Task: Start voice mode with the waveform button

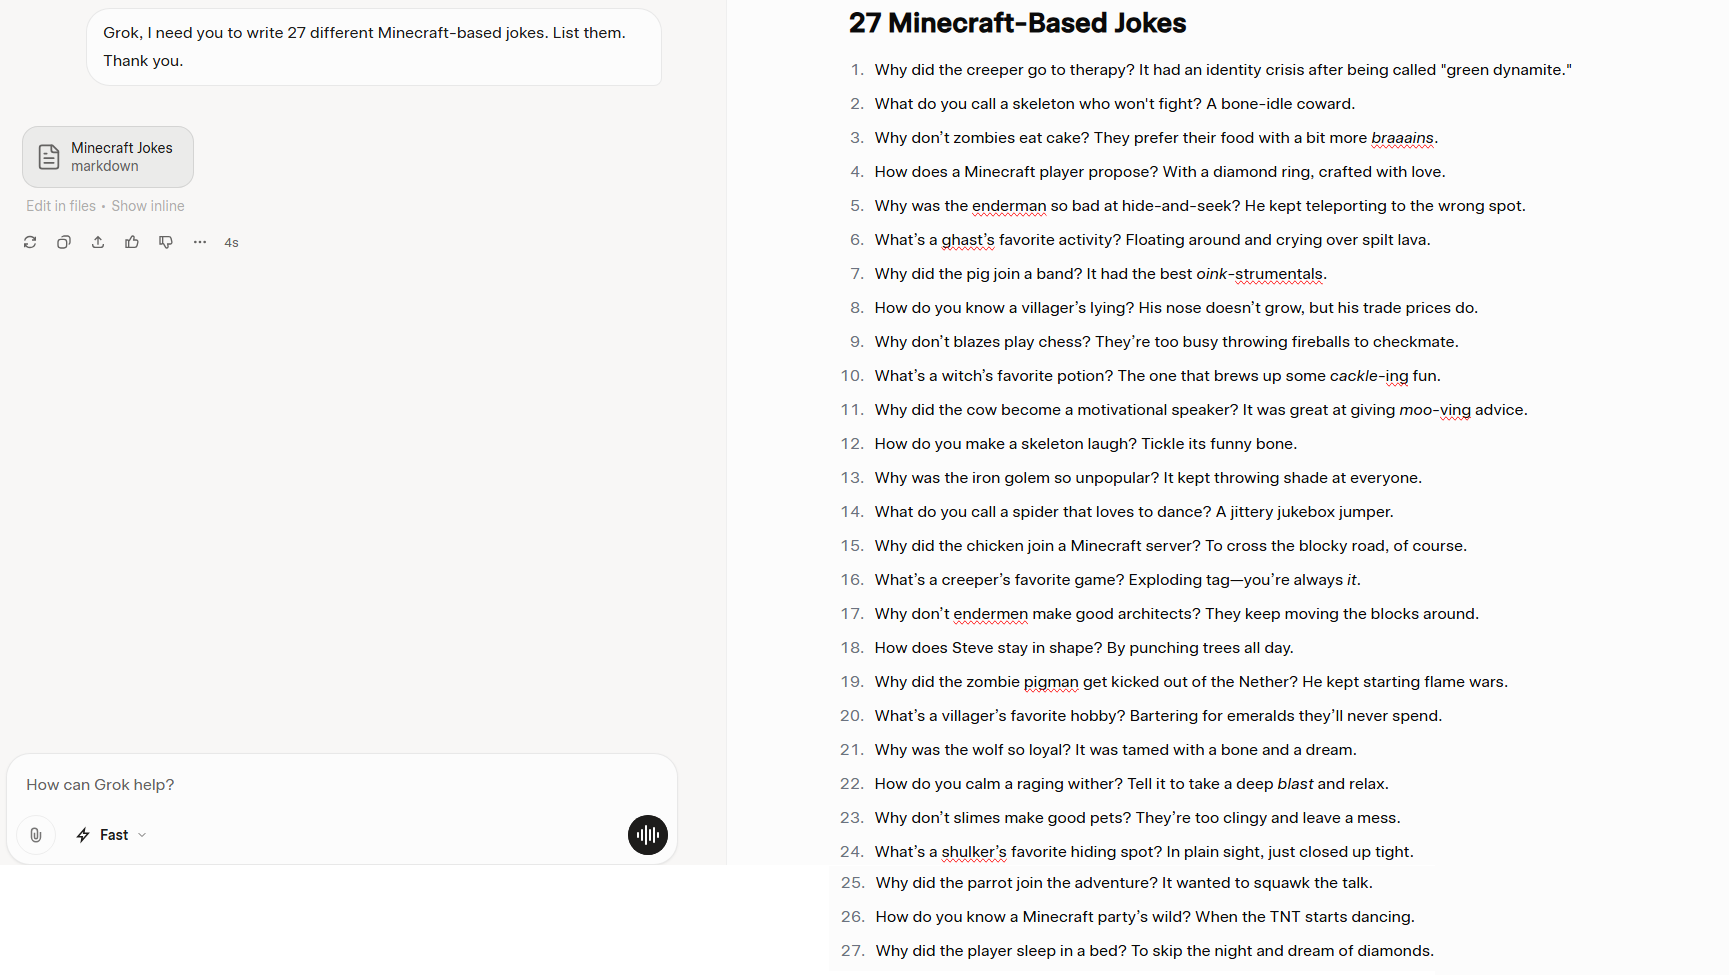Action: [648, 835]
